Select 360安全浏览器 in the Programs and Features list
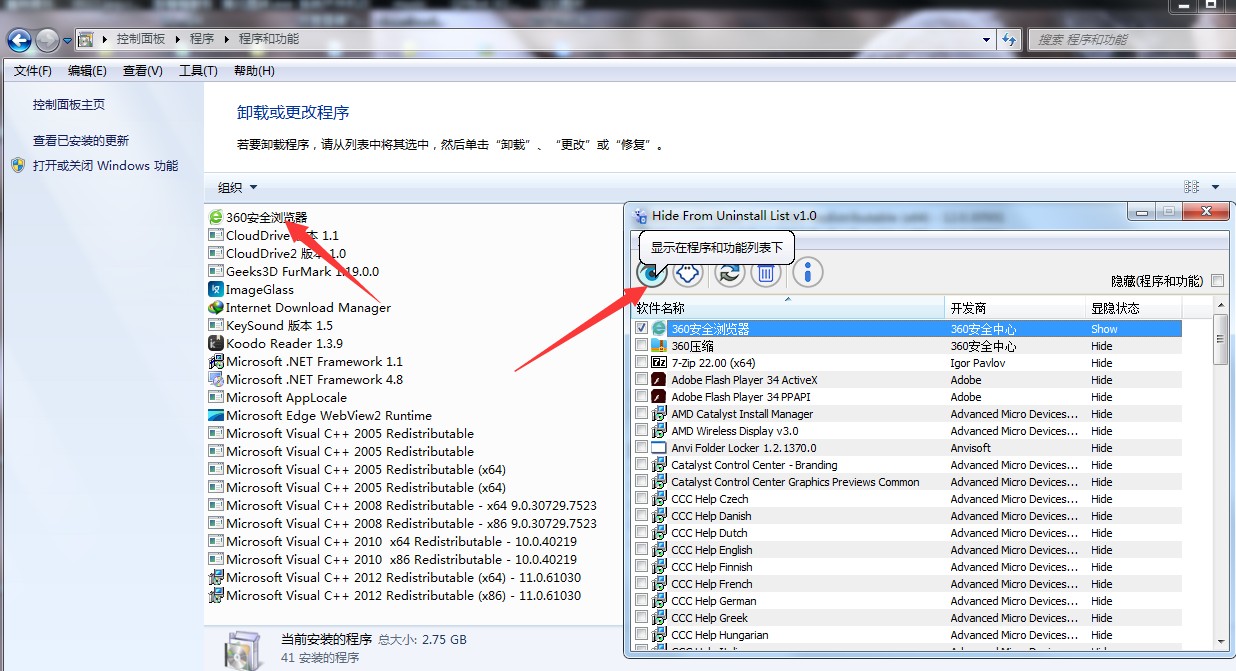This screenshot has width=1236, height=671. pos(257,217)
